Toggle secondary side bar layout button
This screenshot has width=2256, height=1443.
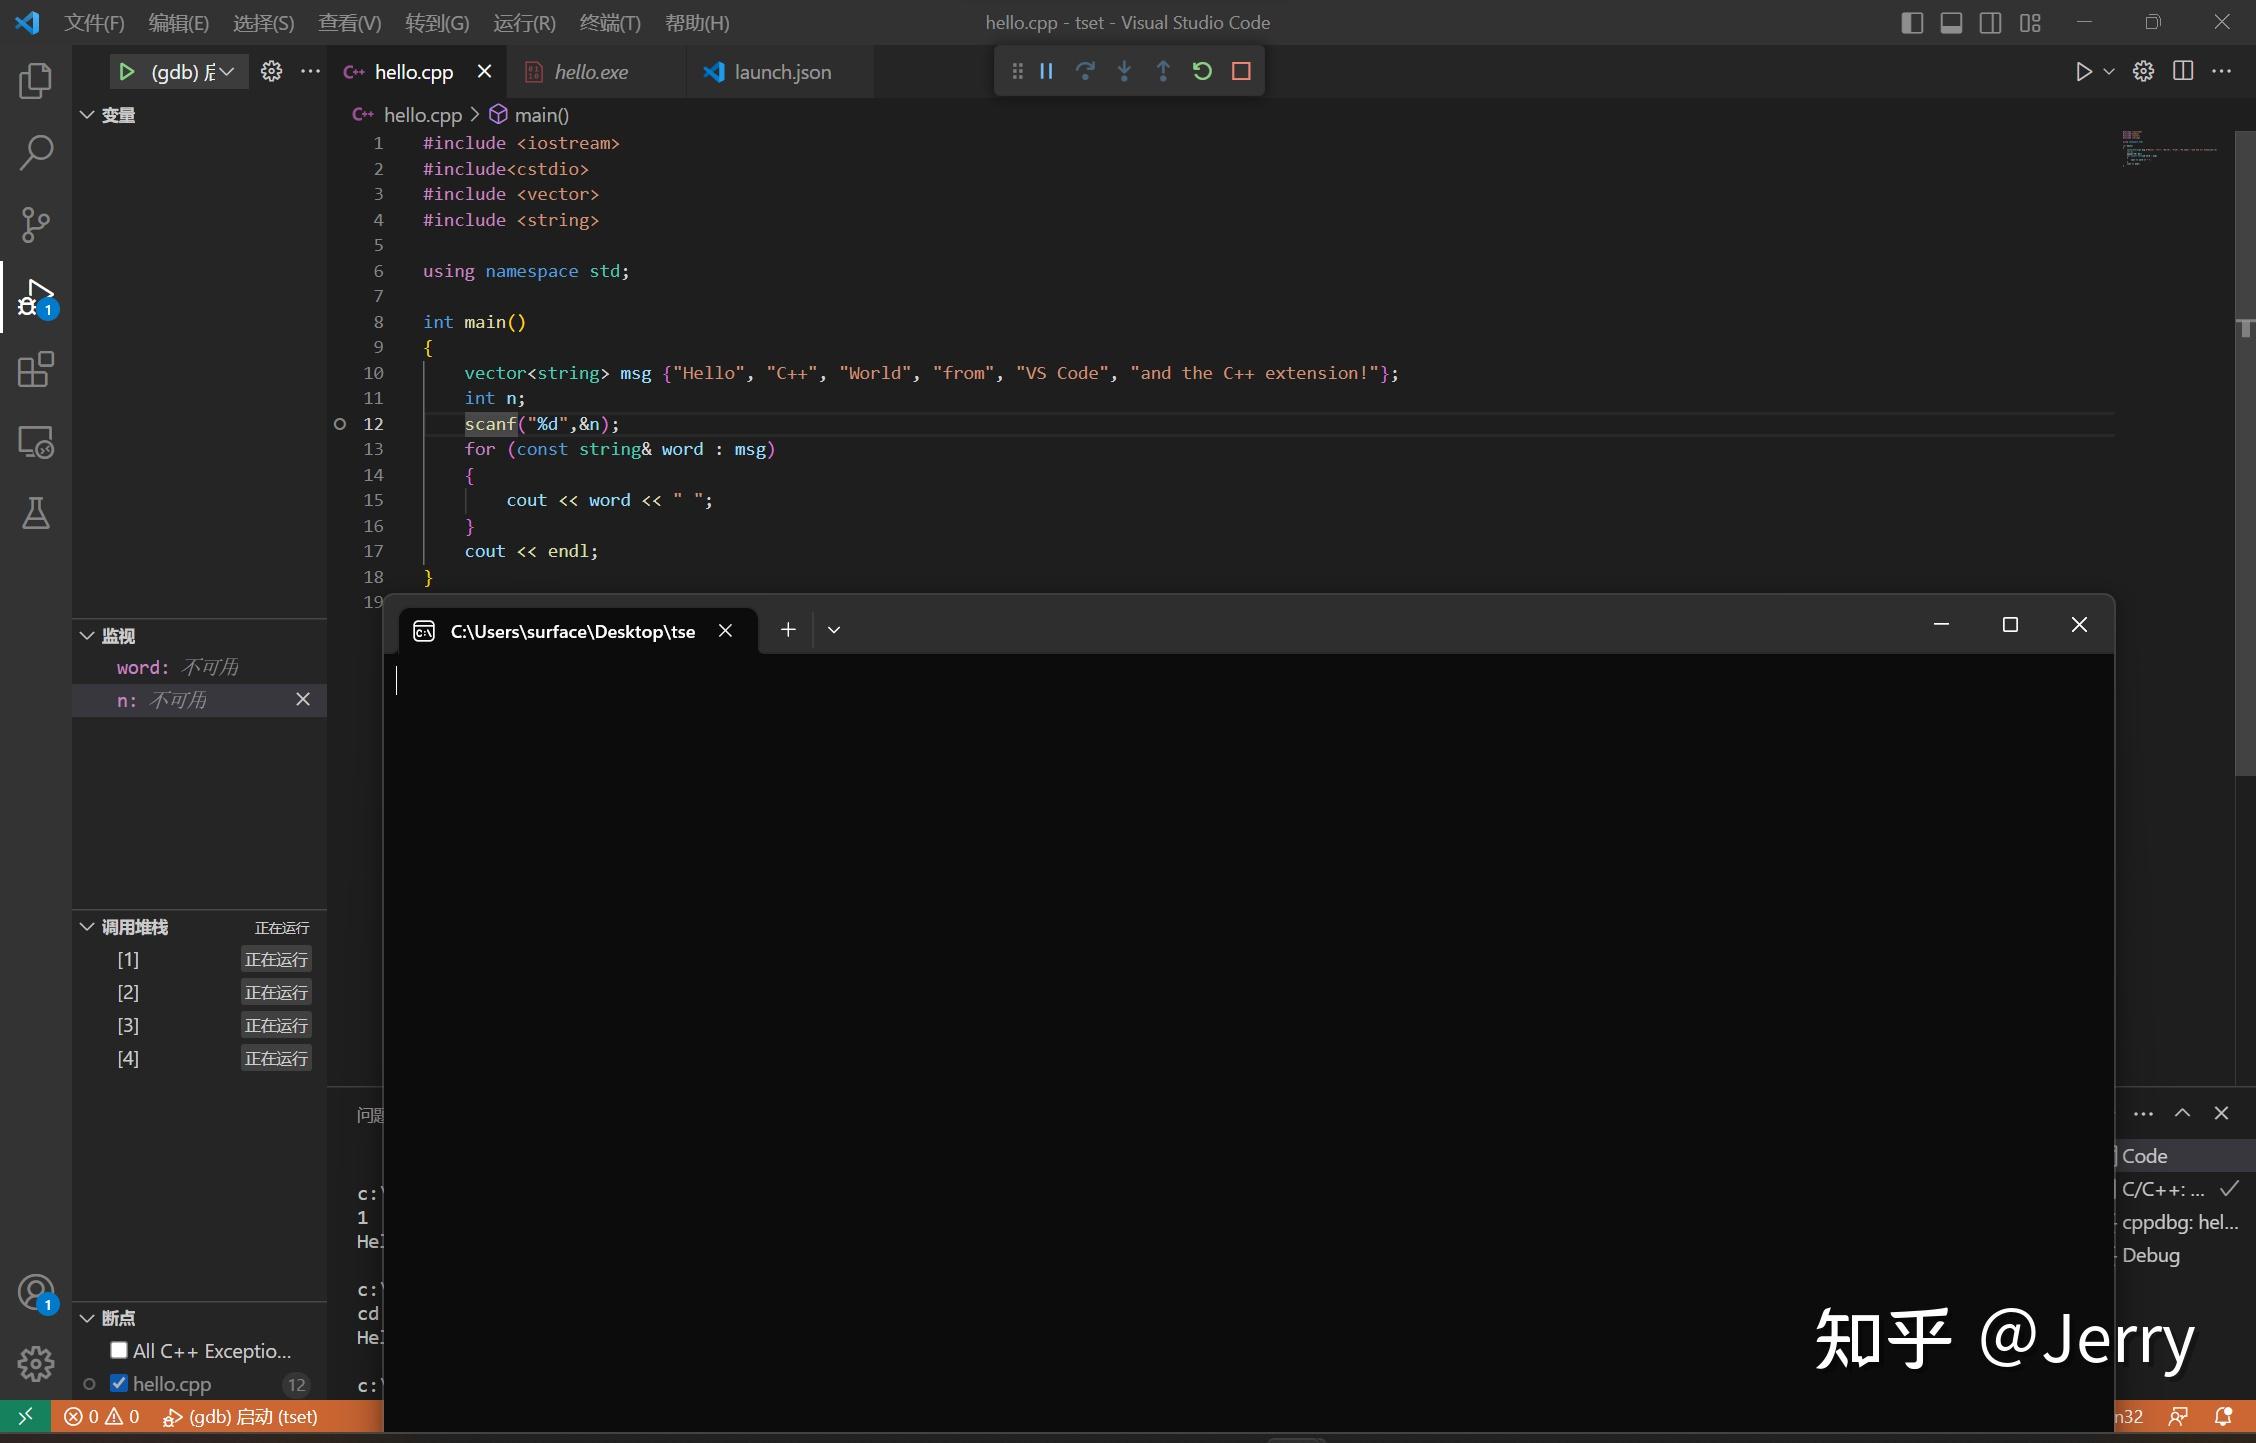click(1990, 22)
